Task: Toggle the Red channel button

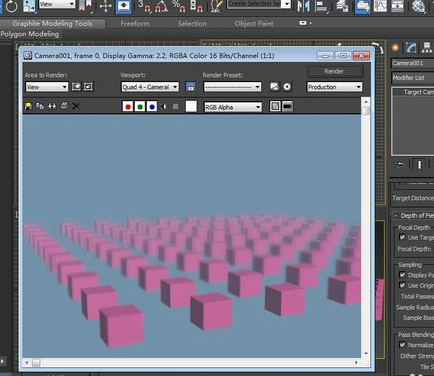Action: point(128,107)
